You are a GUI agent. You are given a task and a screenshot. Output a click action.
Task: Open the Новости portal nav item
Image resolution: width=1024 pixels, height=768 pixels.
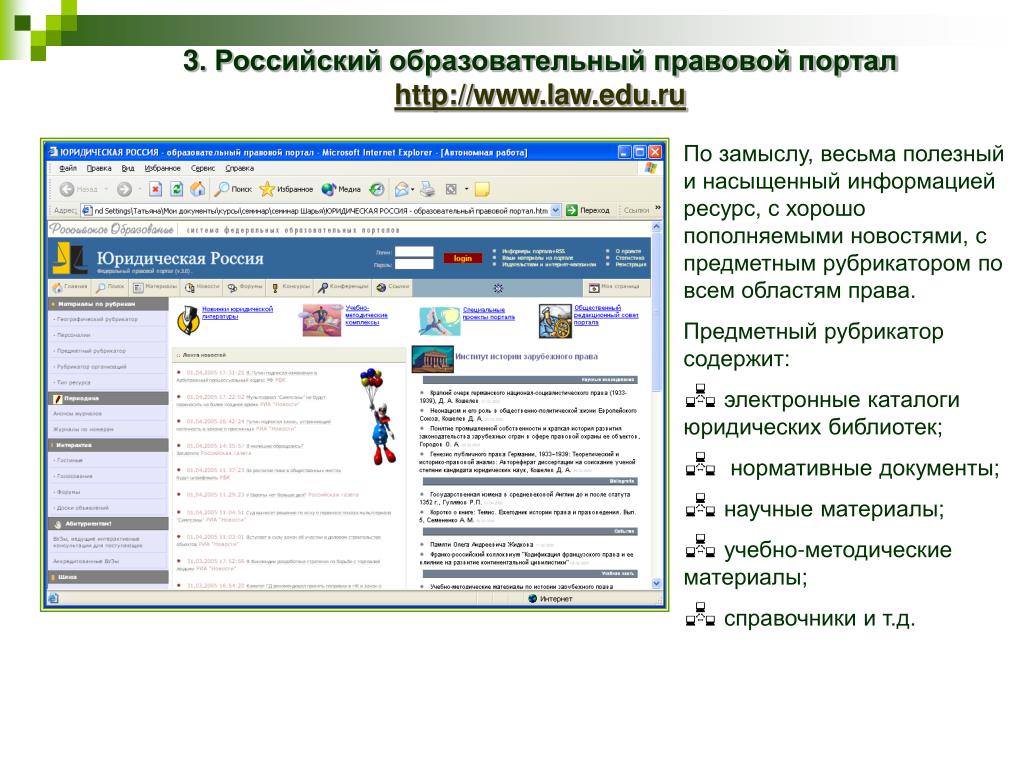point(202,287)
